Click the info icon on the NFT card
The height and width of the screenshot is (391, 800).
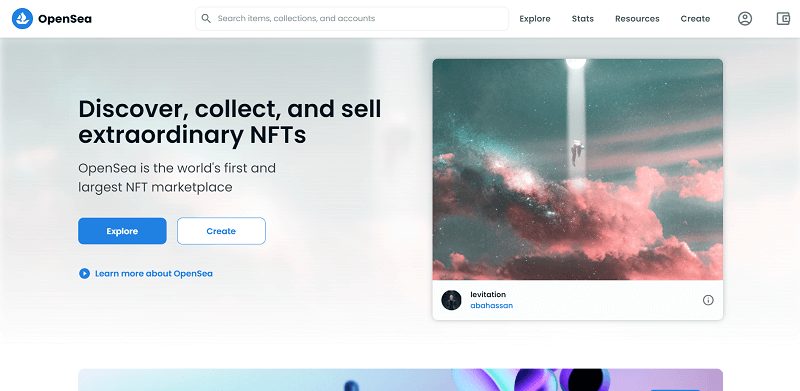708,300
